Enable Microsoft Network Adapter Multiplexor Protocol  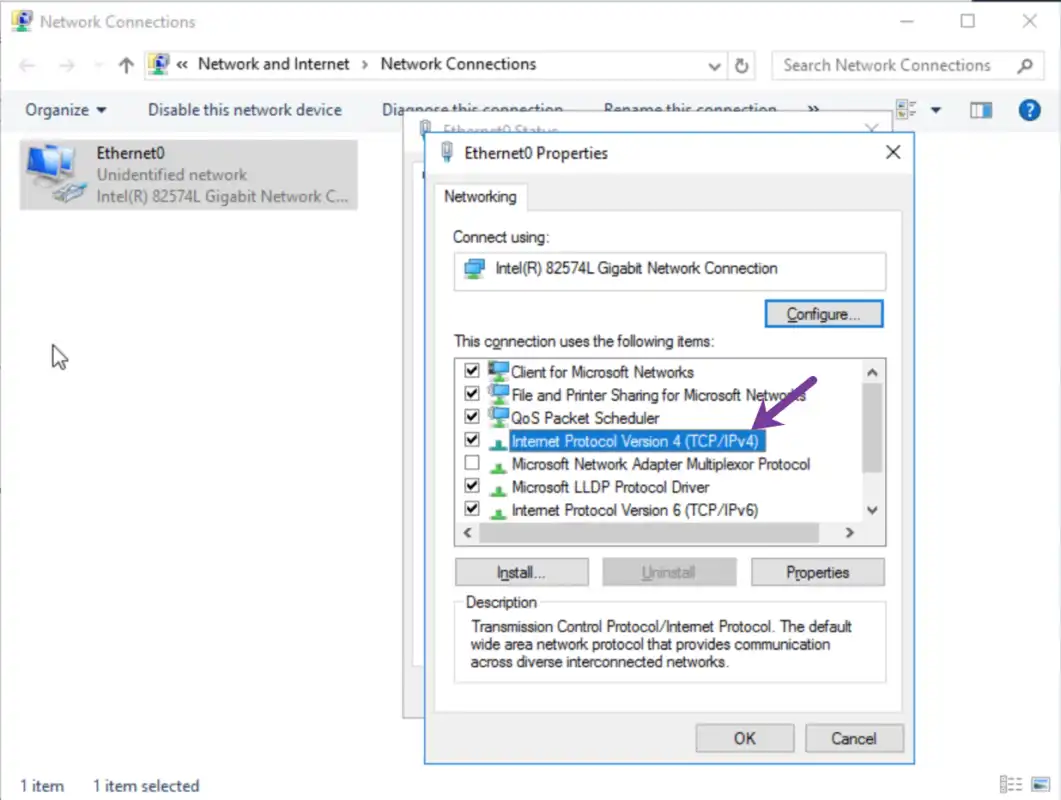point(472,463)
